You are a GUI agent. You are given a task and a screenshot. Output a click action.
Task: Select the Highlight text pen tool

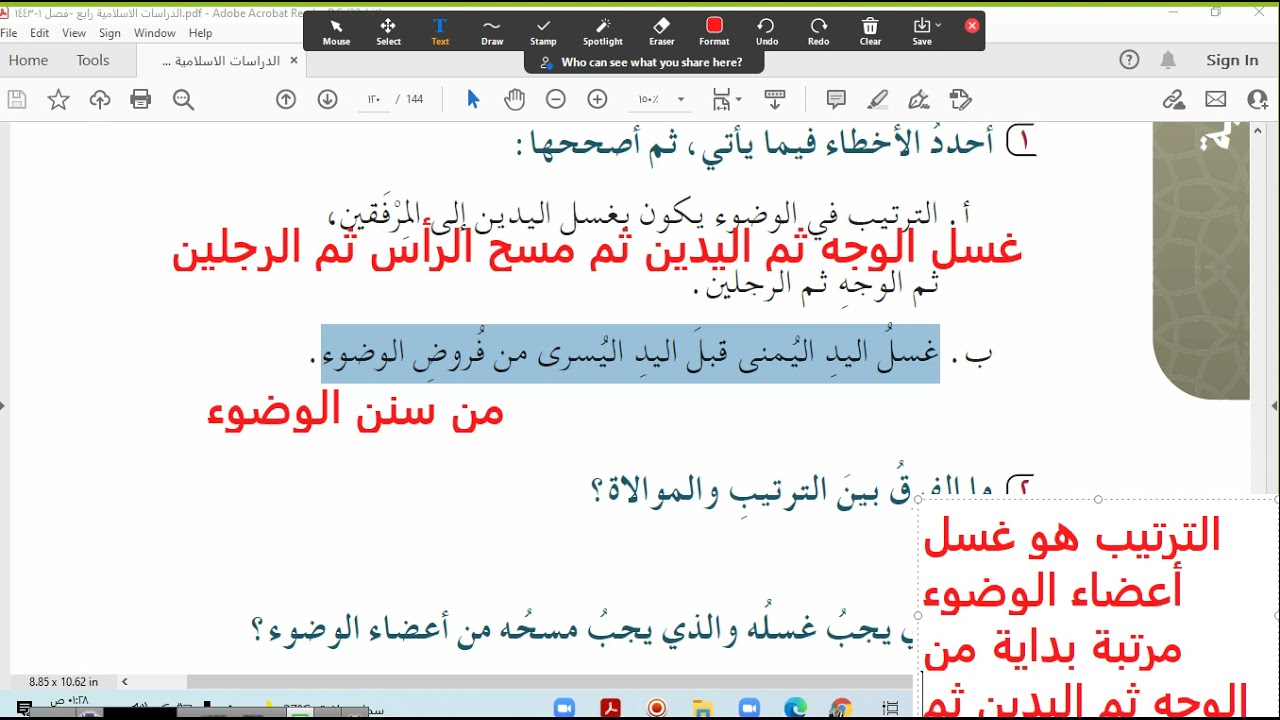878,99
